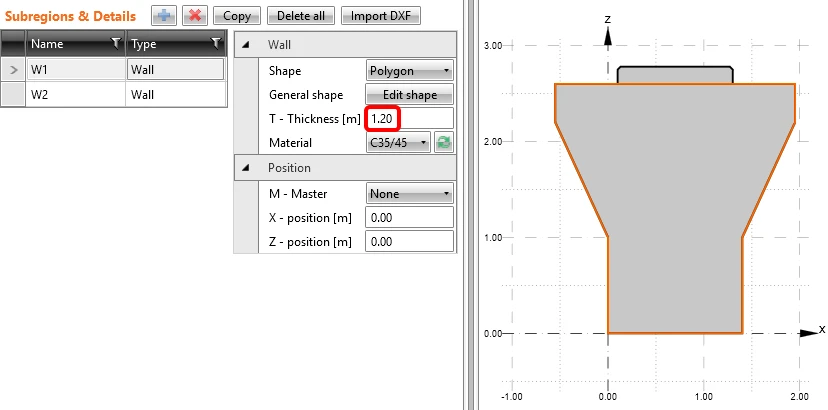The width and height of the screenshot is (828, 410).
Task: Click the Type column header
Action: pyautogui.click(x=176, y=44)
